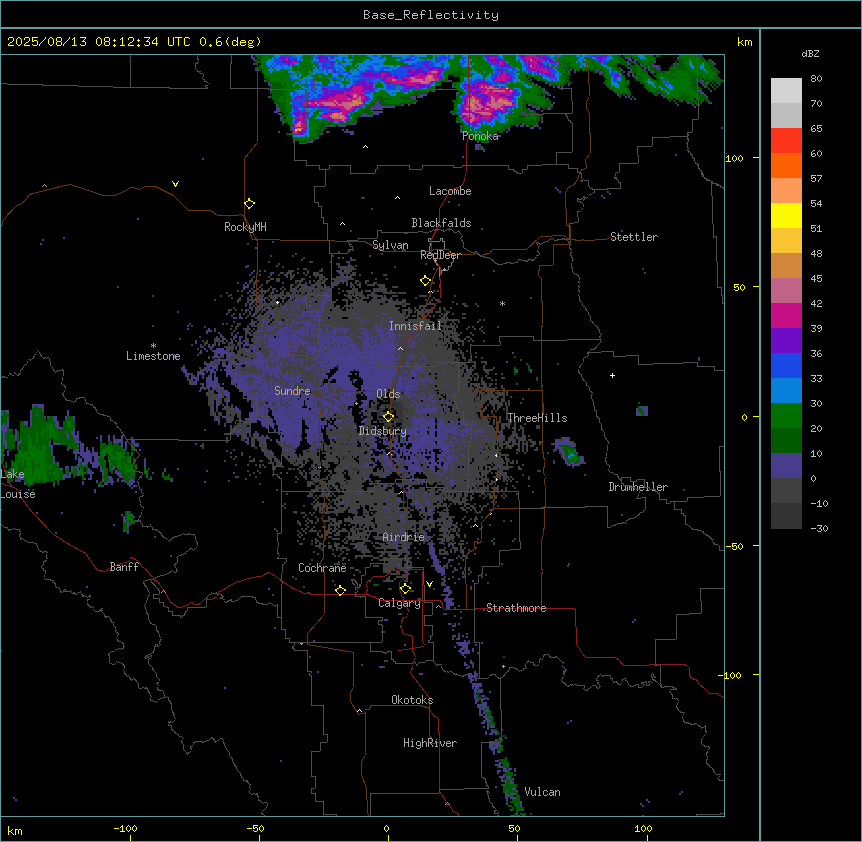Click the yellow diamond marker above the Calgary label

(x=405, y=589)
